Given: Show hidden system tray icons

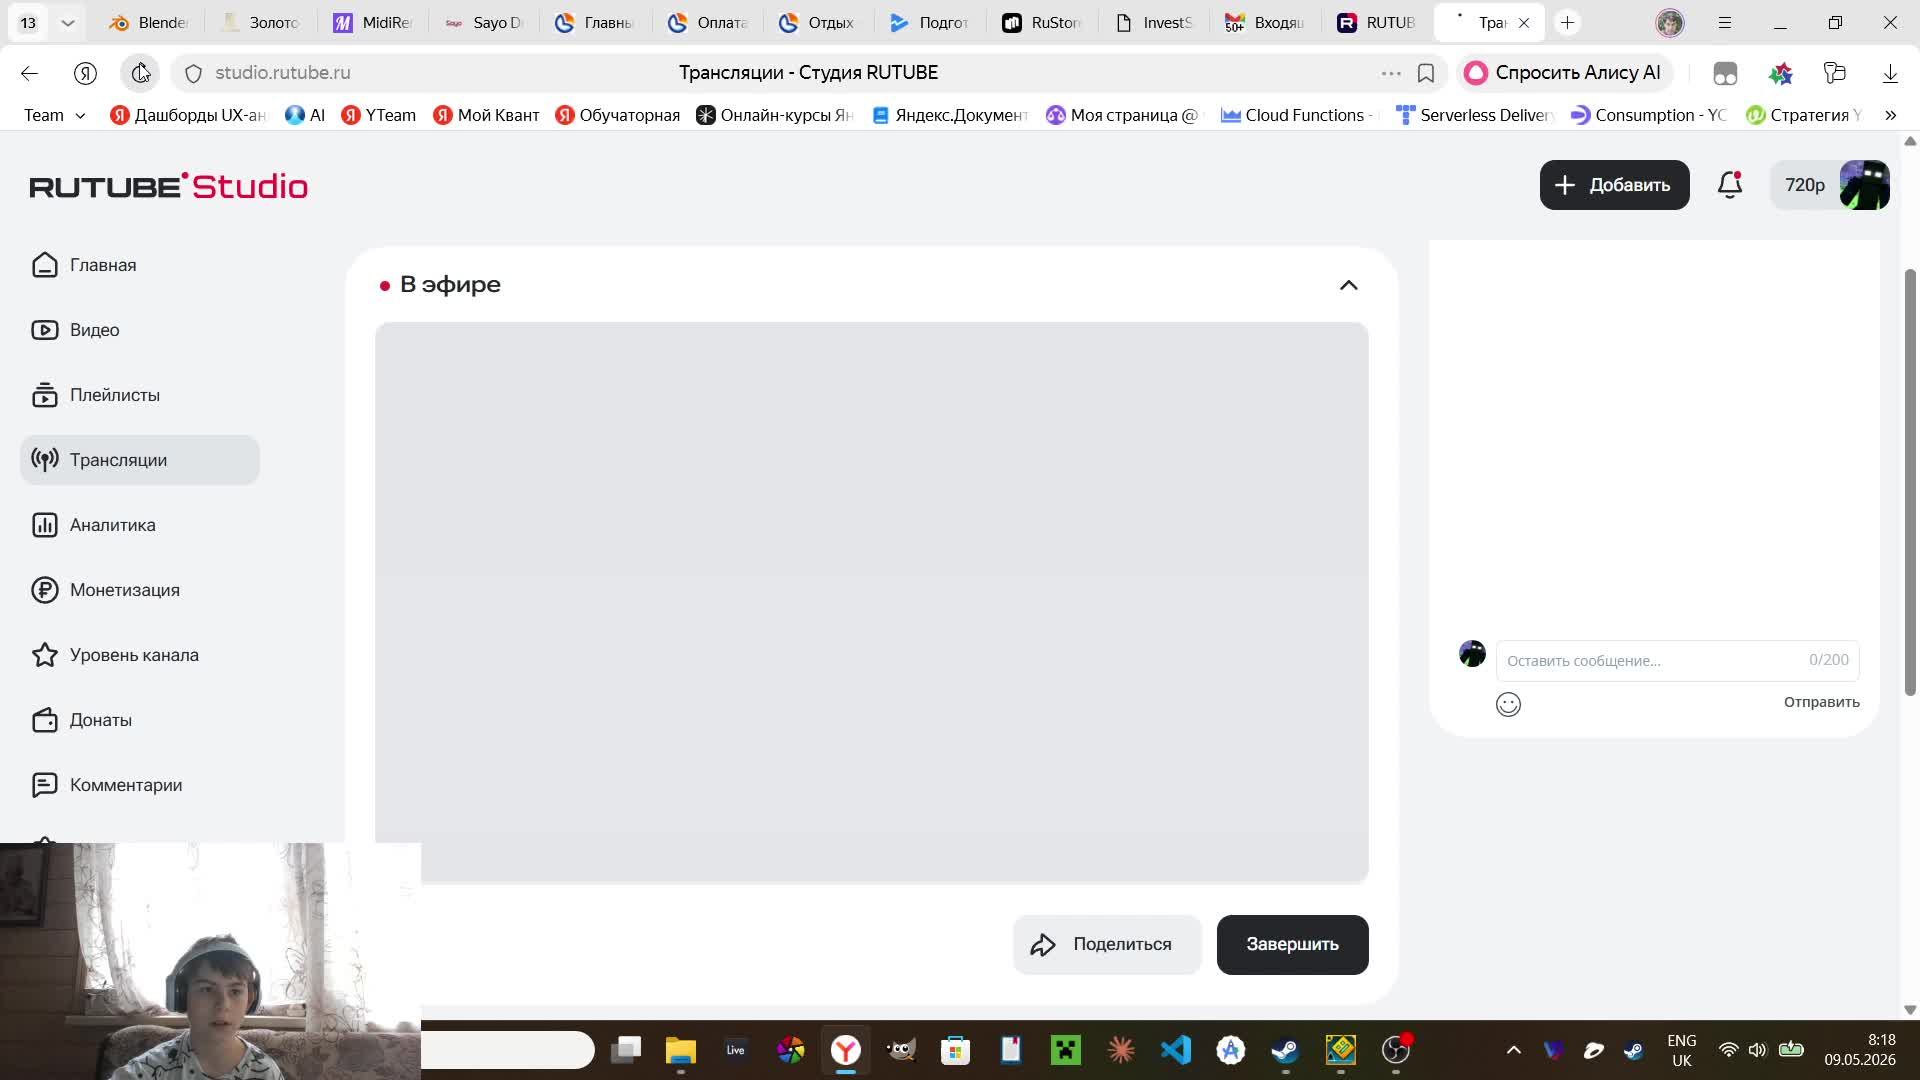Looking at the screenshot, I should (1514, 1050).
